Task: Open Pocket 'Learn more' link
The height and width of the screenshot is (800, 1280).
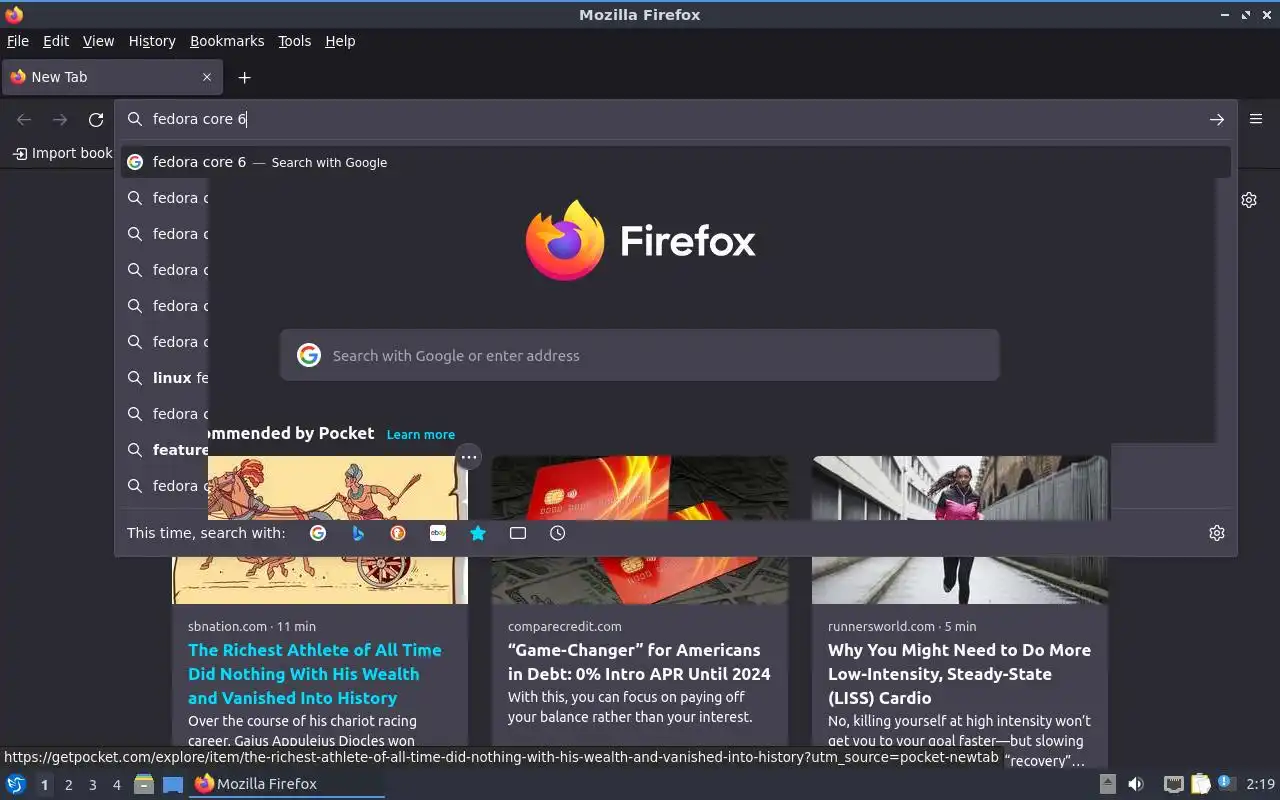Action: pyautogui.click(x=421, y=435)
